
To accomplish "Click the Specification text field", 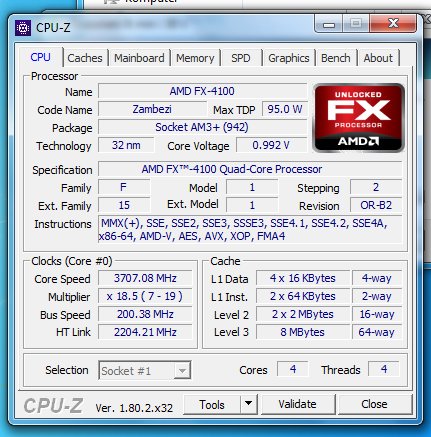I will pos(250,169).
